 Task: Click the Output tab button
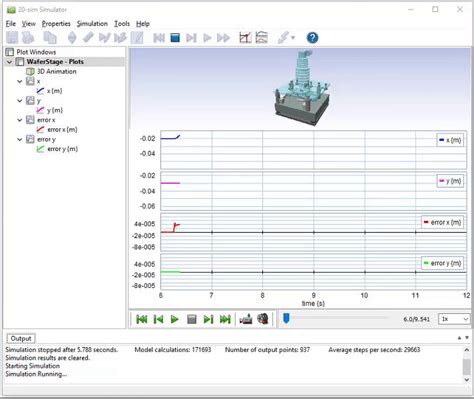pos(21,338)
